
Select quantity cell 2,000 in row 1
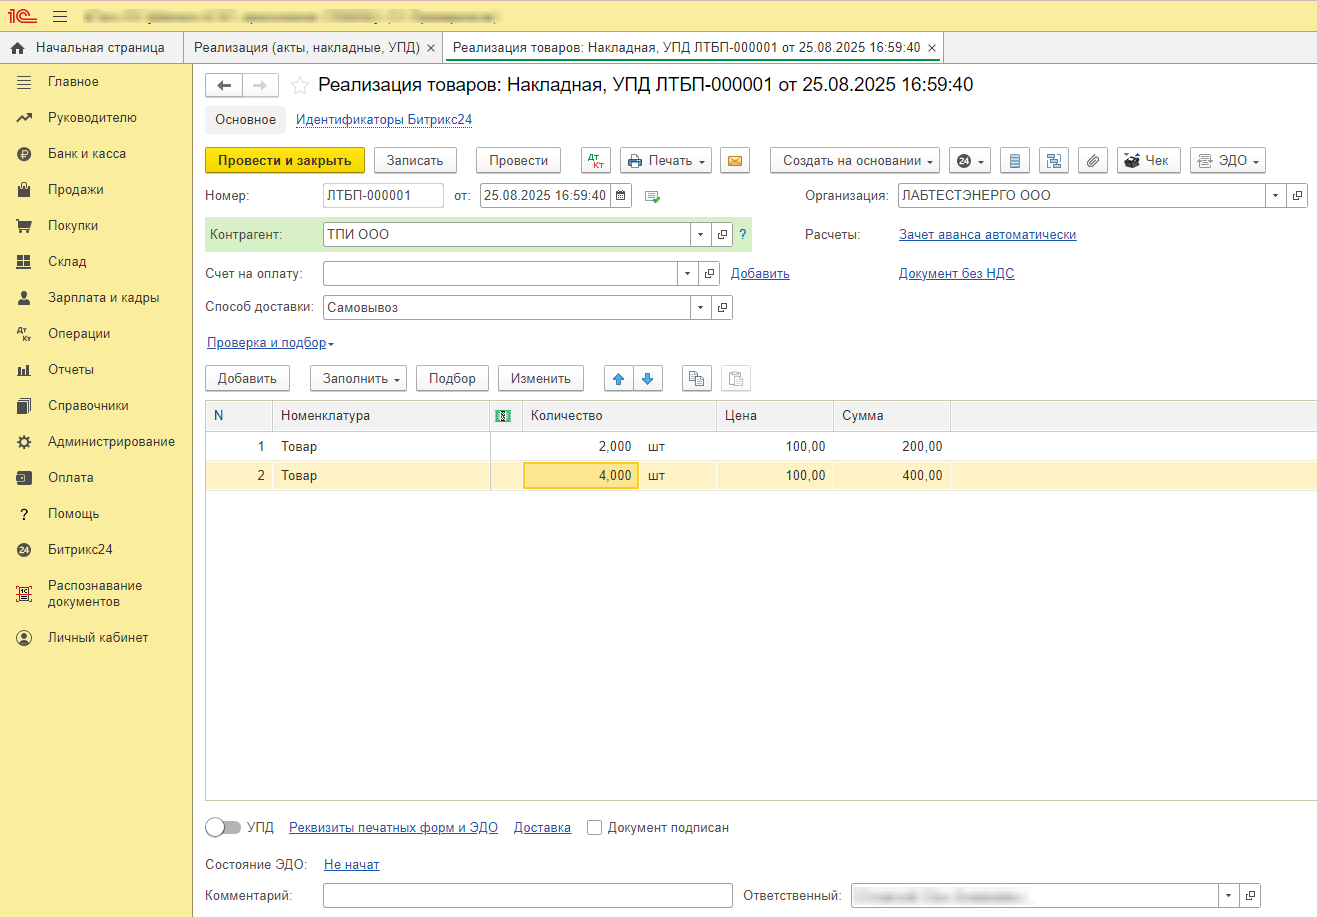[581, 447]
